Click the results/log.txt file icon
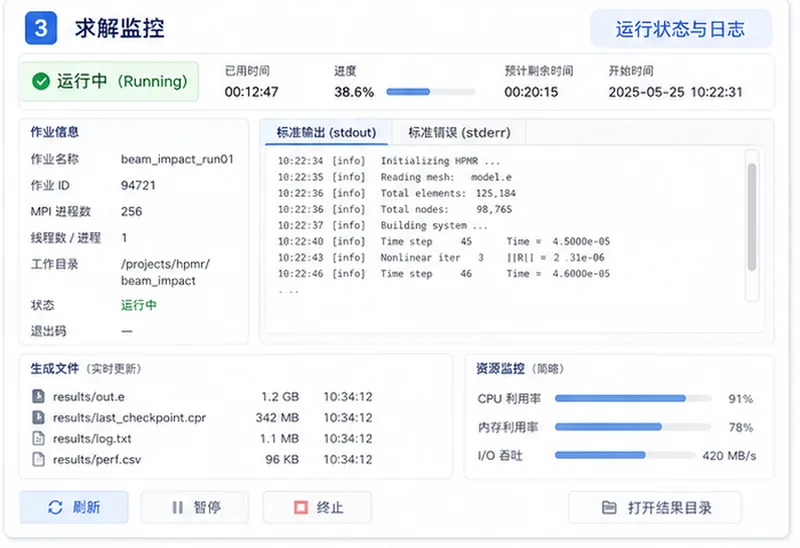Screen dimensions: 800x548 (38, 438)
